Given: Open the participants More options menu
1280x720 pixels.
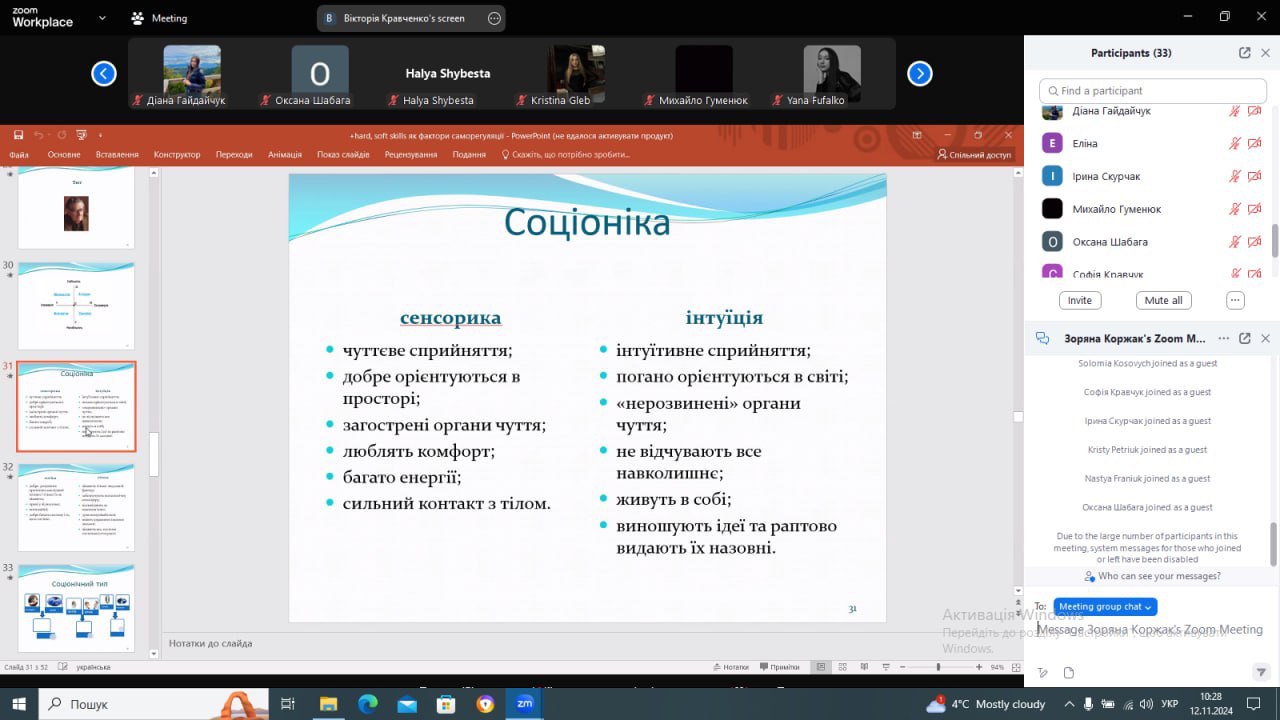Looking at the screenshot, I should click(x=1235, y=300).
